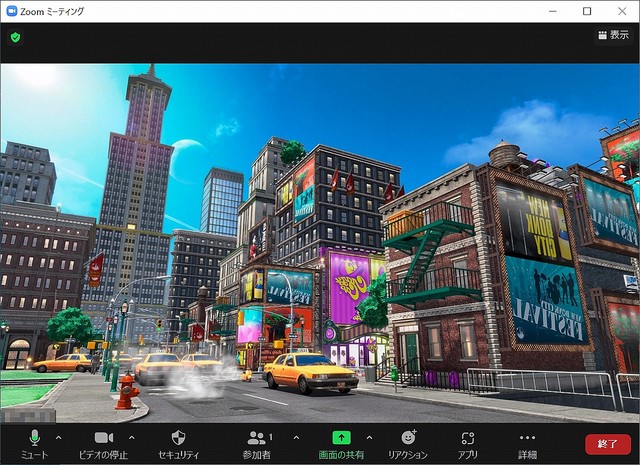Open the 表示 view layout menu
The width and height of the screenshot is (640, 465).
[613, 35]
